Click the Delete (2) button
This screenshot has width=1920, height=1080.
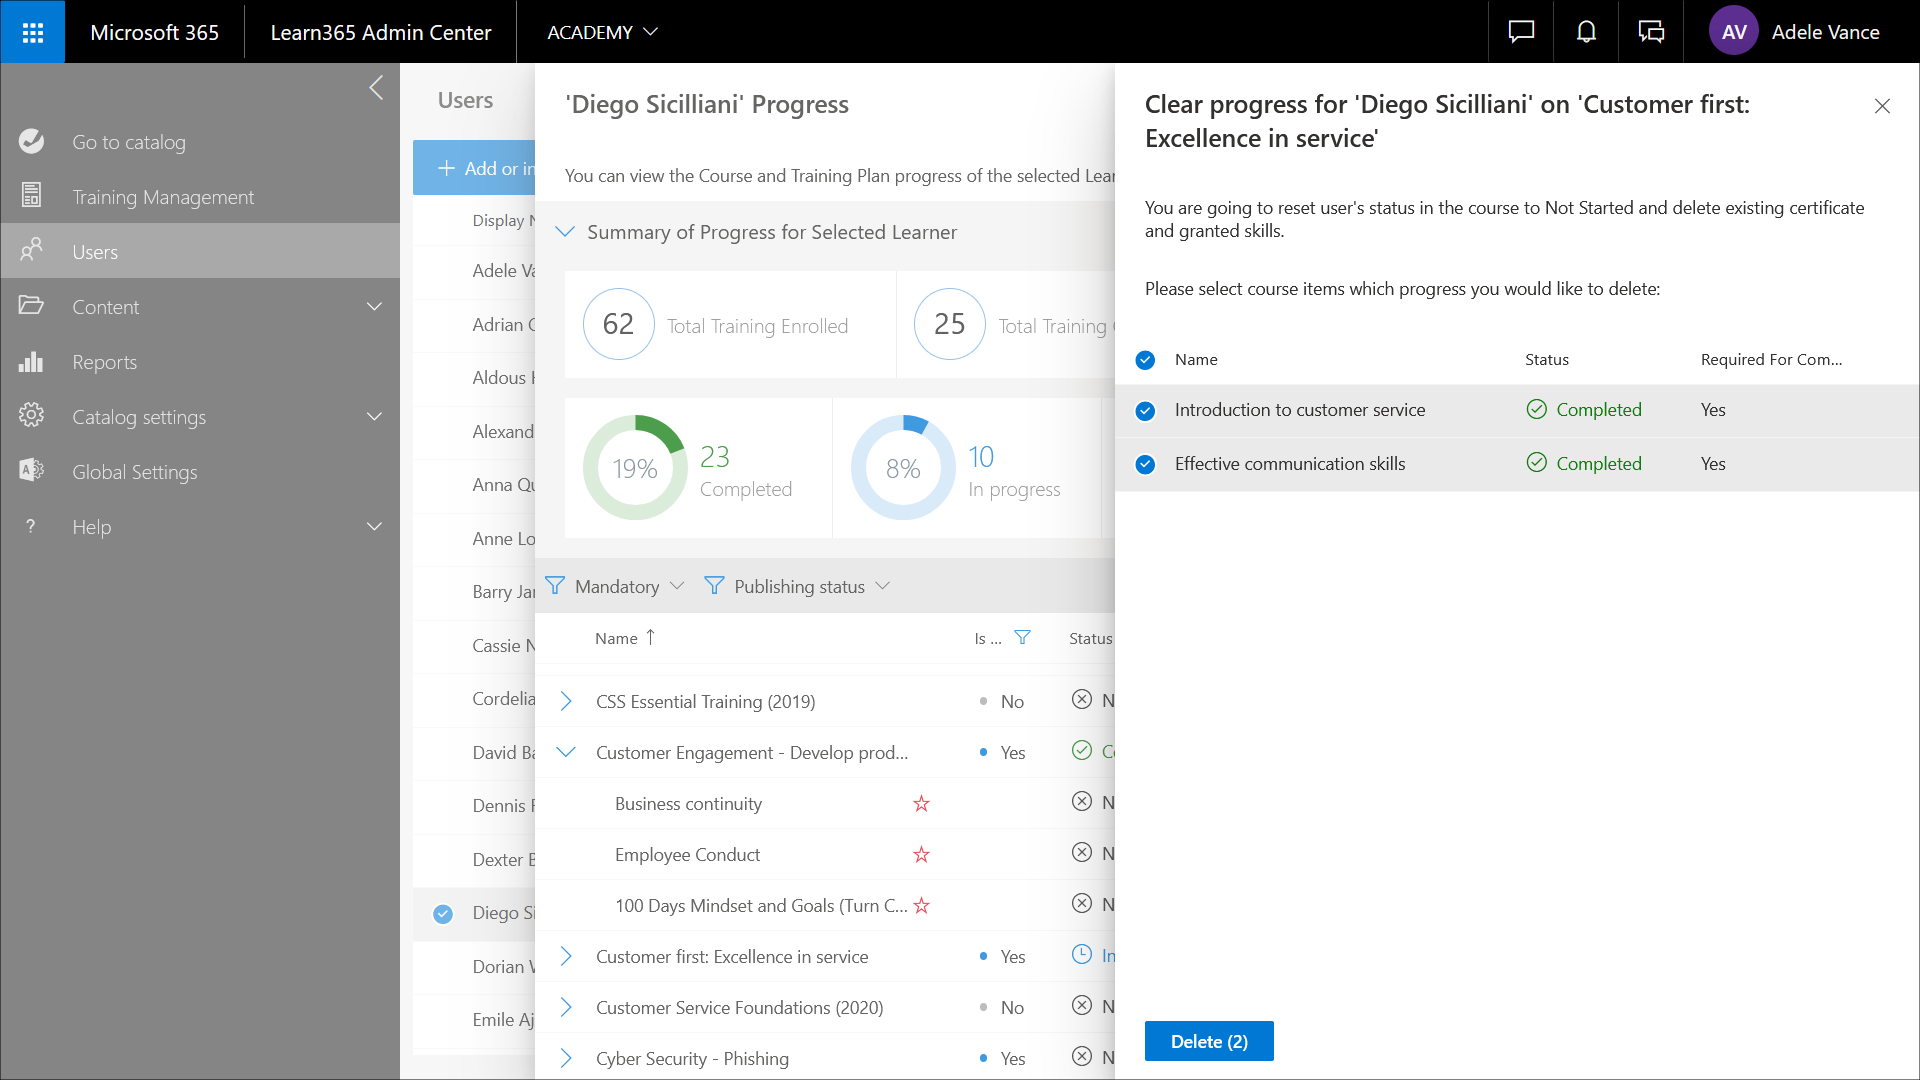tap(1208, 1041)
